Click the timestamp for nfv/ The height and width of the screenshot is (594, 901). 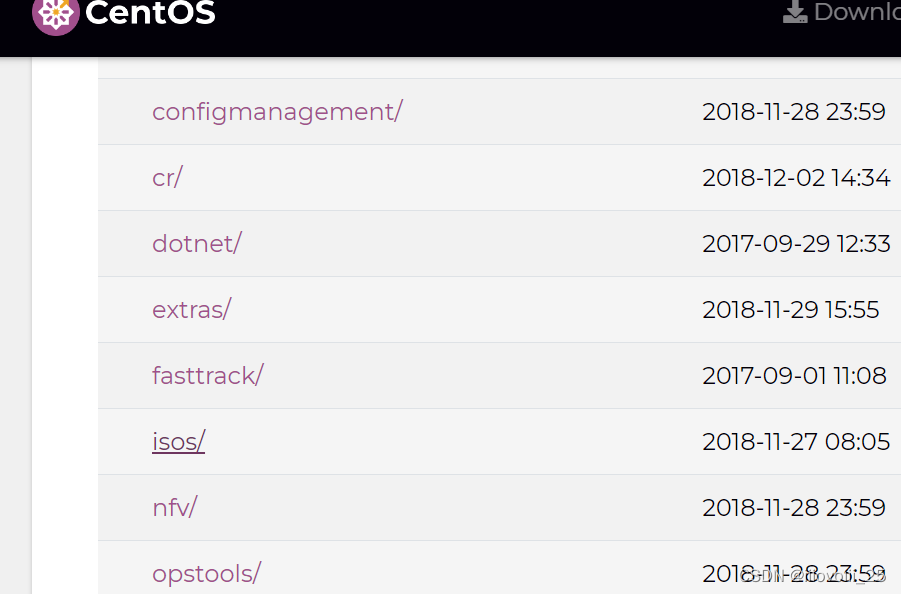point(794,507)
